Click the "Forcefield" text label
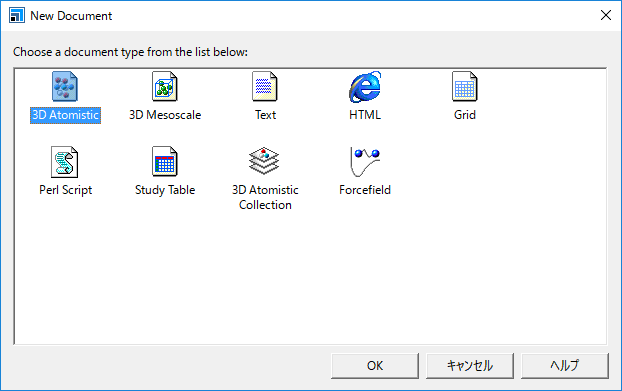The width and height of the screenshot is (622, 391). pyautogui.click(x=365, y=190)
